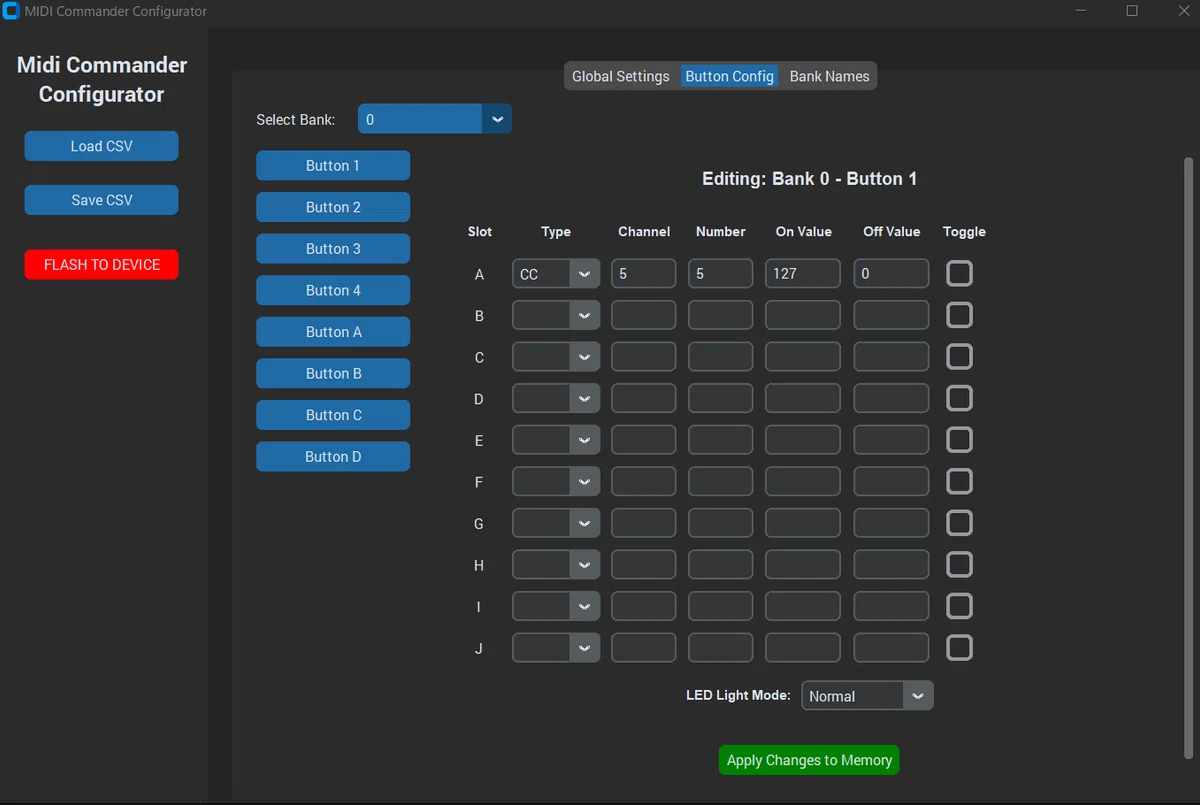Pick Button D to edit
1200x805 pixels.
[333, 456]
